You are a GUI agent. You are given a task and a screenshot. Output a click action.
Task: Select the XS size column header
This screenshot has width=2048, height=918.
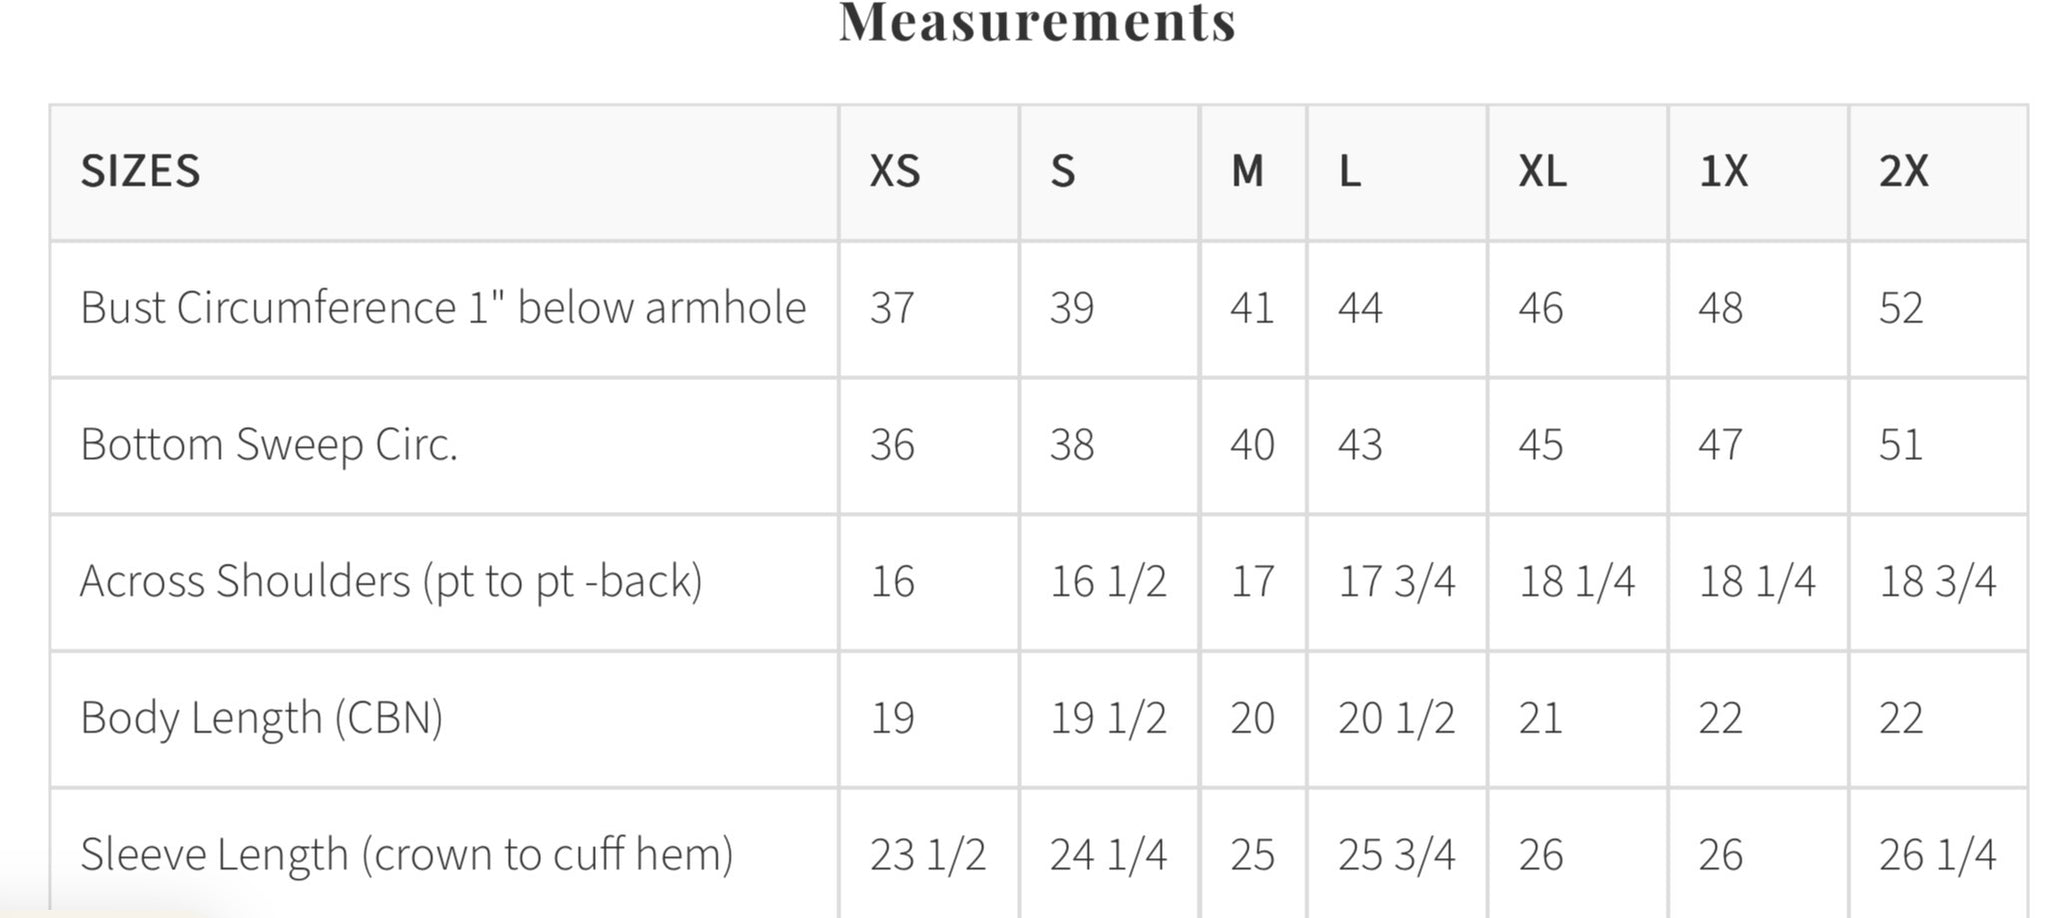click(894, 171)
